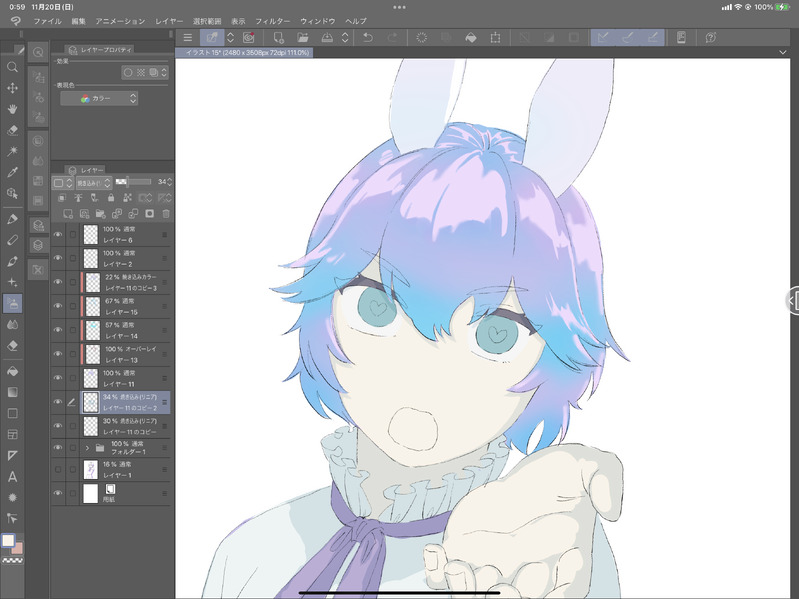
Task: Select the レイヤー 11 thumbnail
Action: [x=91, y=378]
